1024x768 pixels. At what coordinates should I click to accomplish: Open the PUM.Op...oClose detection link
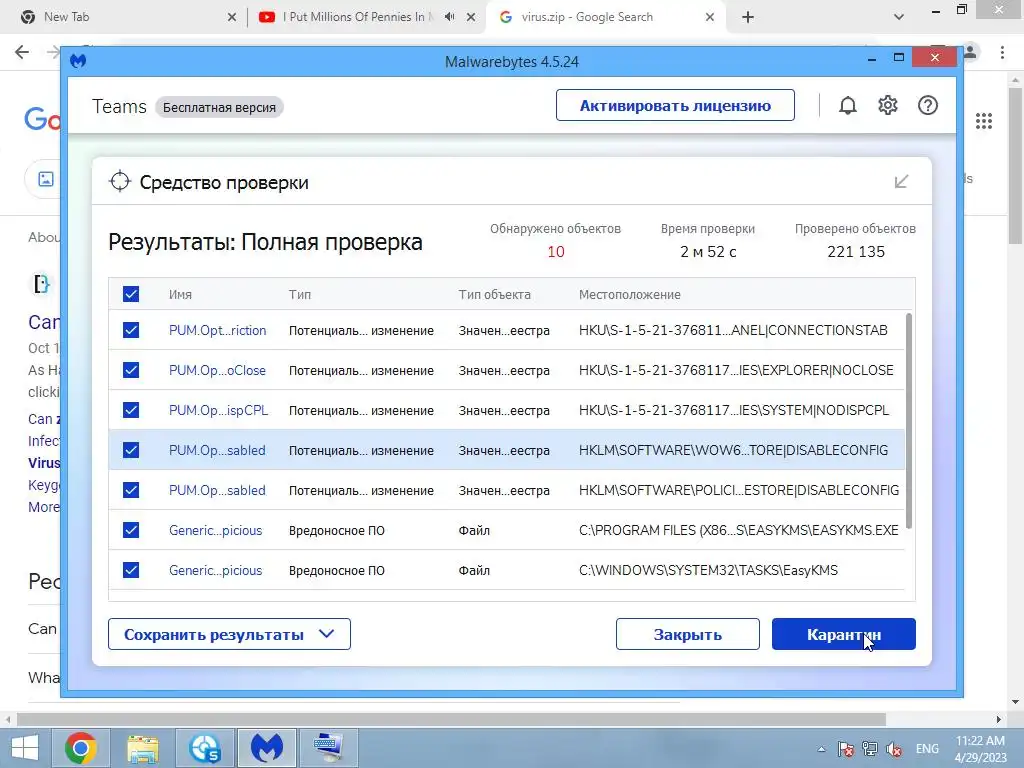(x=217, y=370)
